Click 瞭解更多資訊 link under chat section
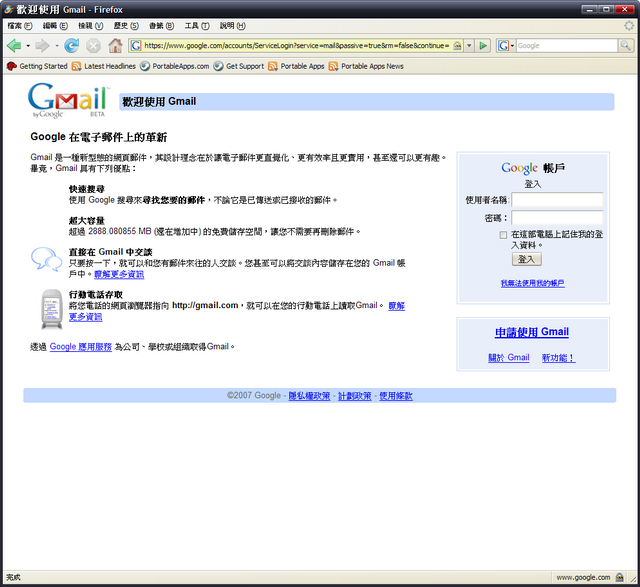This screenshot has width=640, height=587. [119, 274]
